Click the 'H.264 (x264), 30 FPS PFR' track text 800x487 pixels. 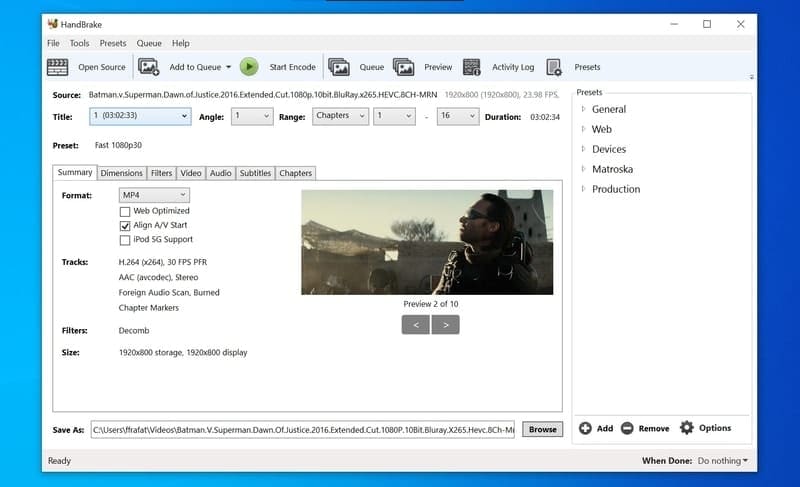(x=163, y=262)
